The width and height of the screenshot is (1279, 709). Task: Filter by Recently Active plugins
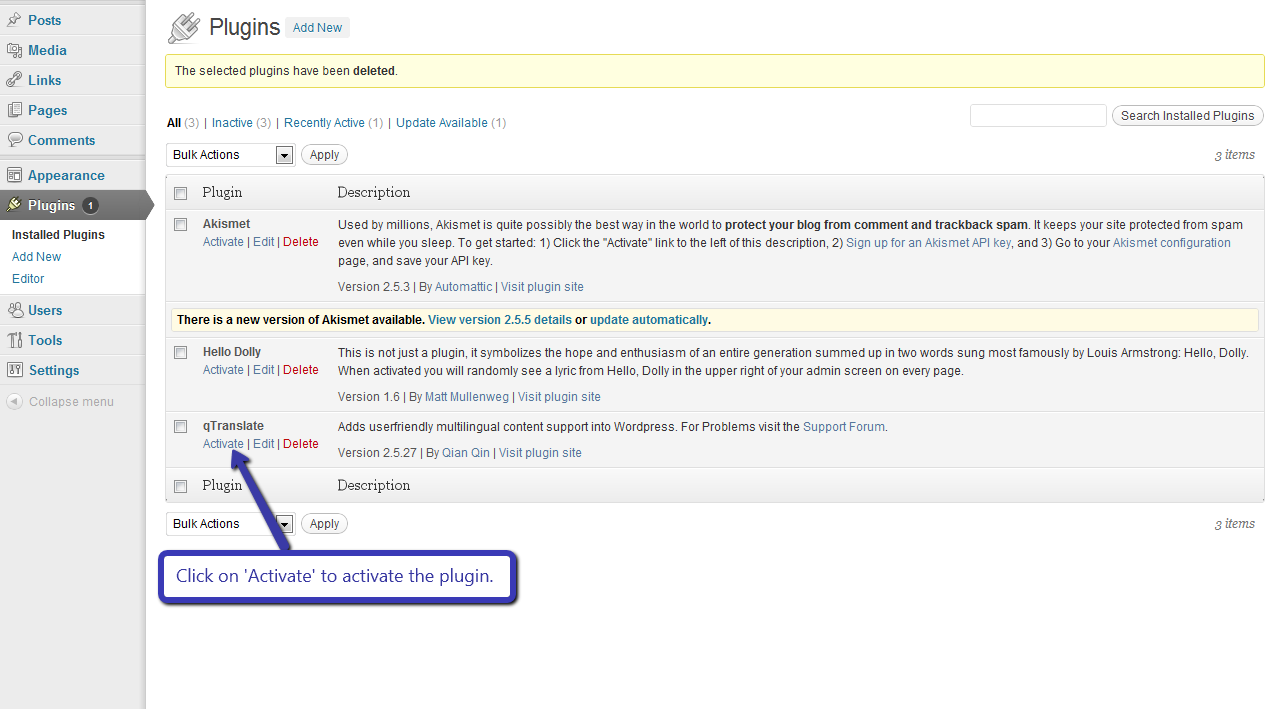(324, 123)
